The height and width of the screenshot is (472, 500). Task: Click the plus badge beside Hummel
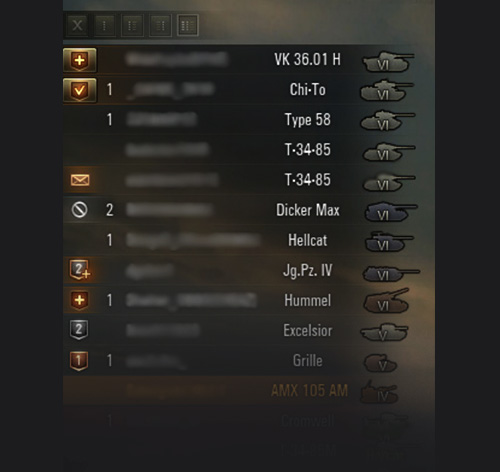click(79, 300)
